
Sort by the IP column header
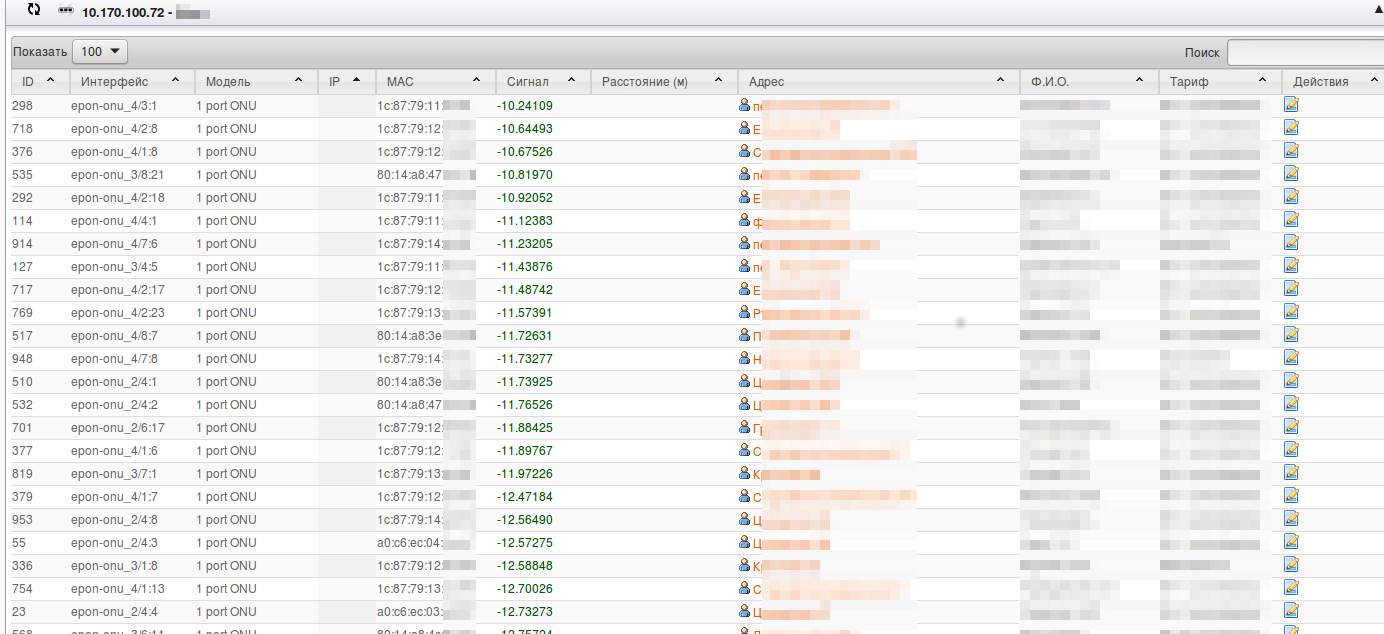(346, 82)
